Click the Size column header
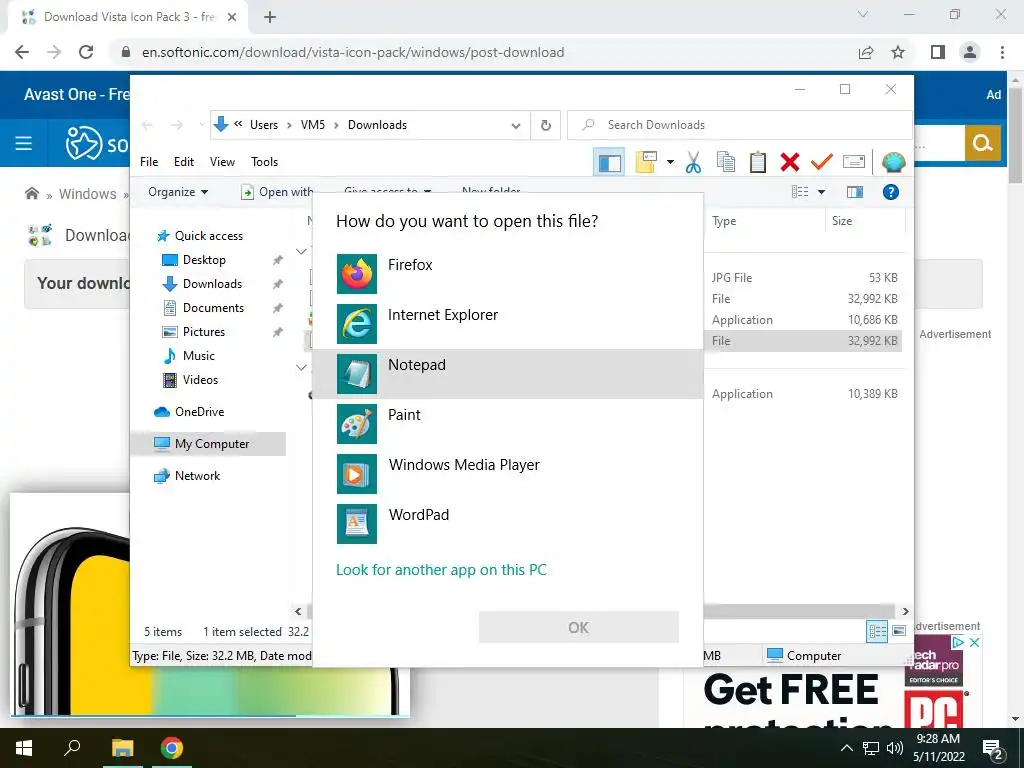This screenshot has height=768, width=1024. (842, 221)
